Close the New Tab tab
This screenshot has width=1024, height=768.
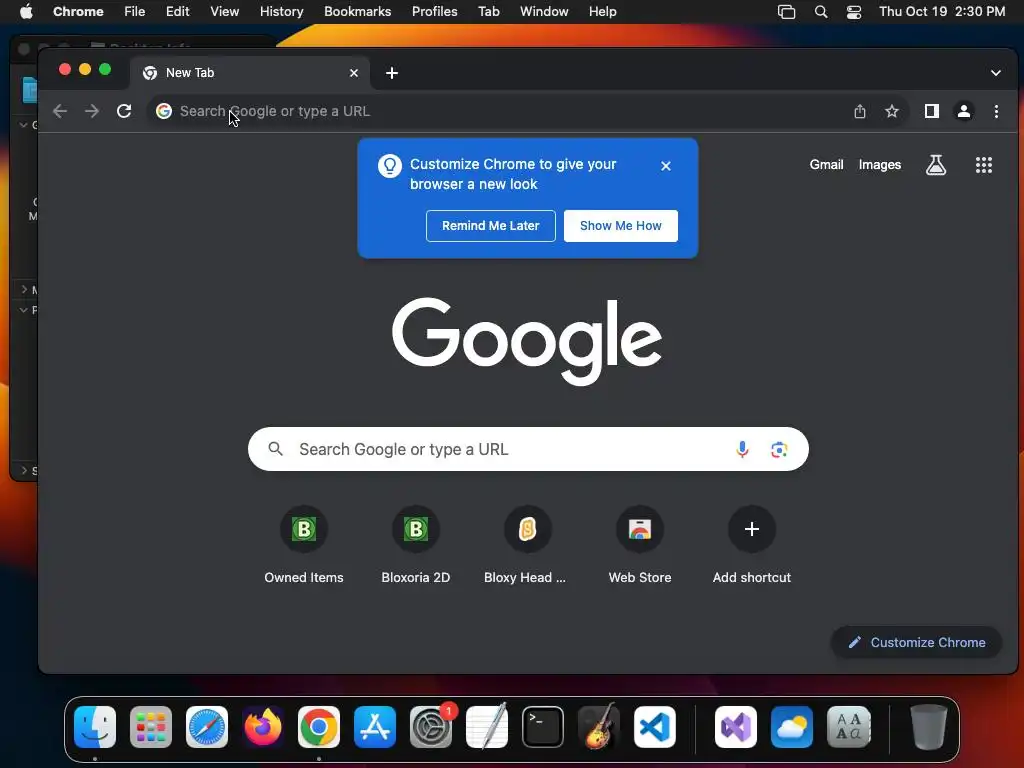pyautogui.click(x=354, y=73)
